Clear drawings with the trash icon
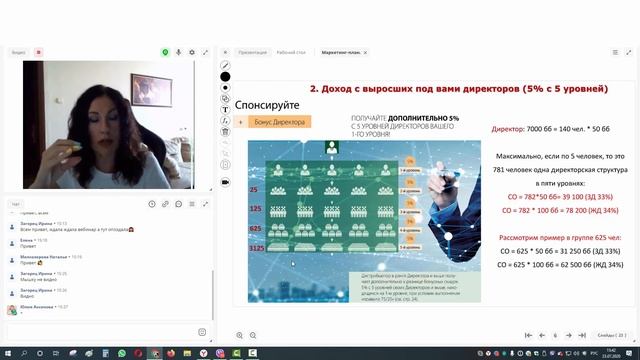 pyautogui.click(x=225, y=131)
